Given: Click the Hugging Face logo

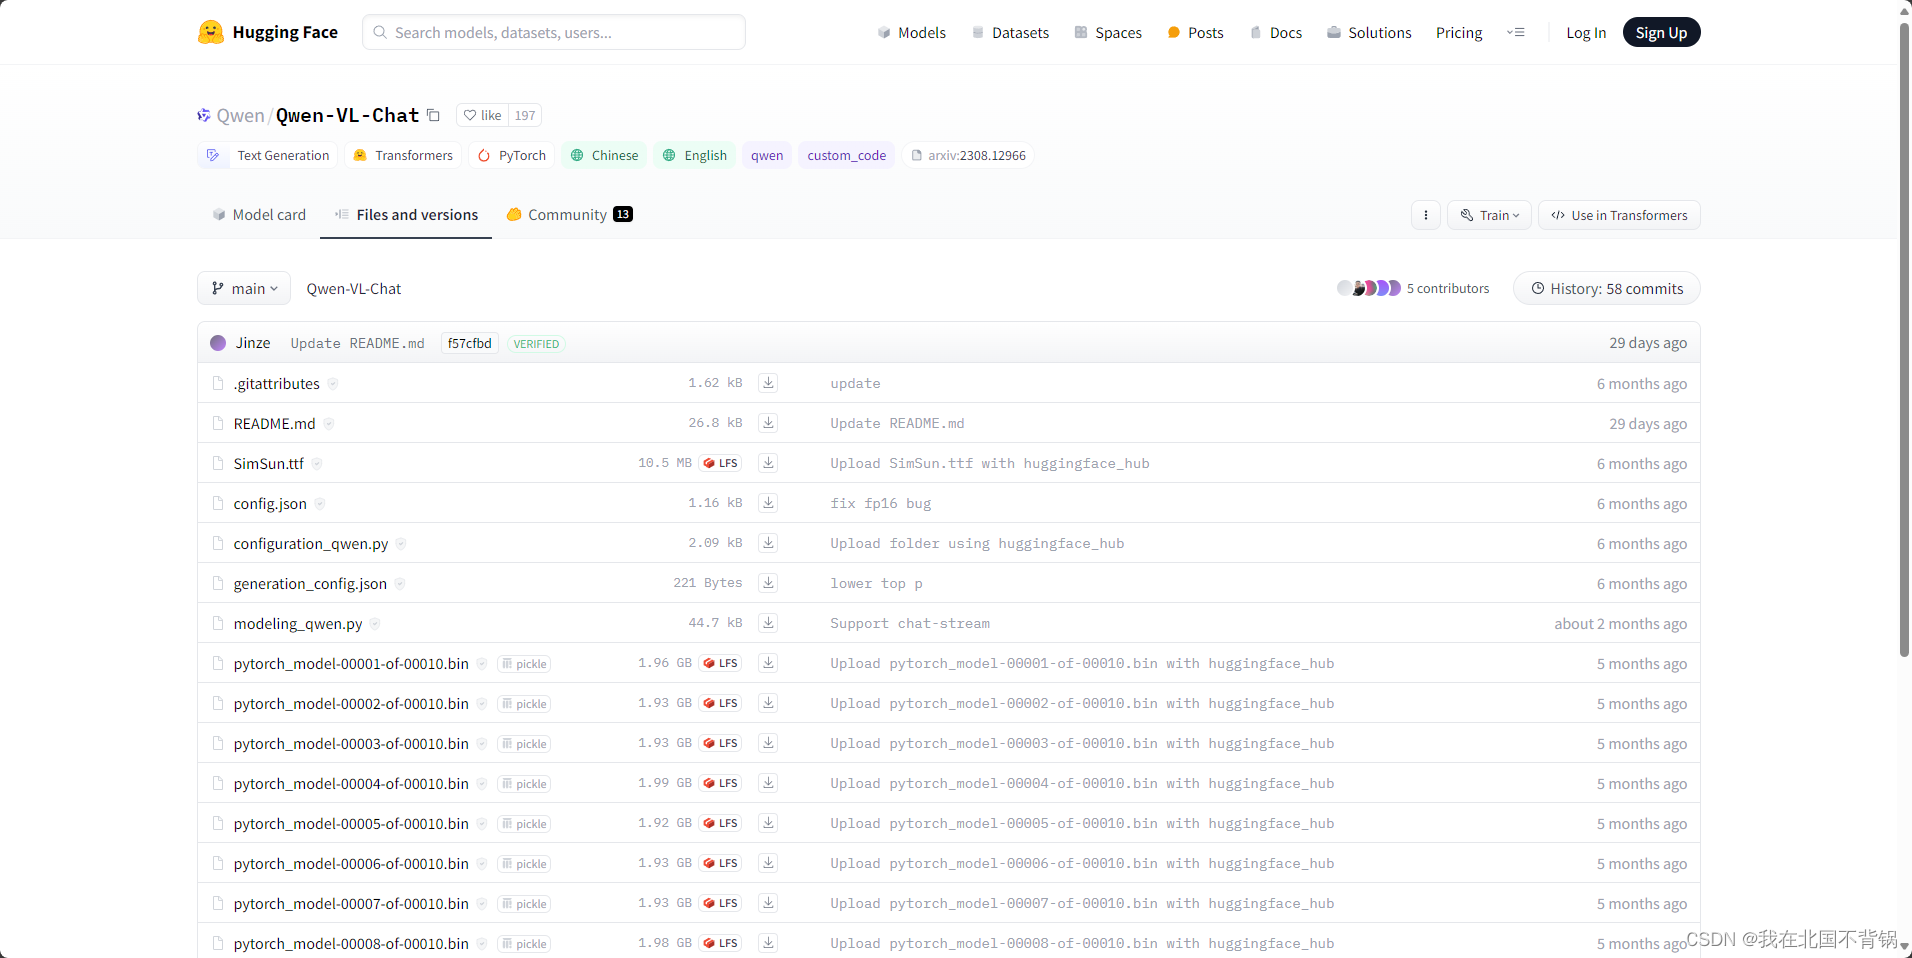Looking at the screenshot, I should (268, 32).
